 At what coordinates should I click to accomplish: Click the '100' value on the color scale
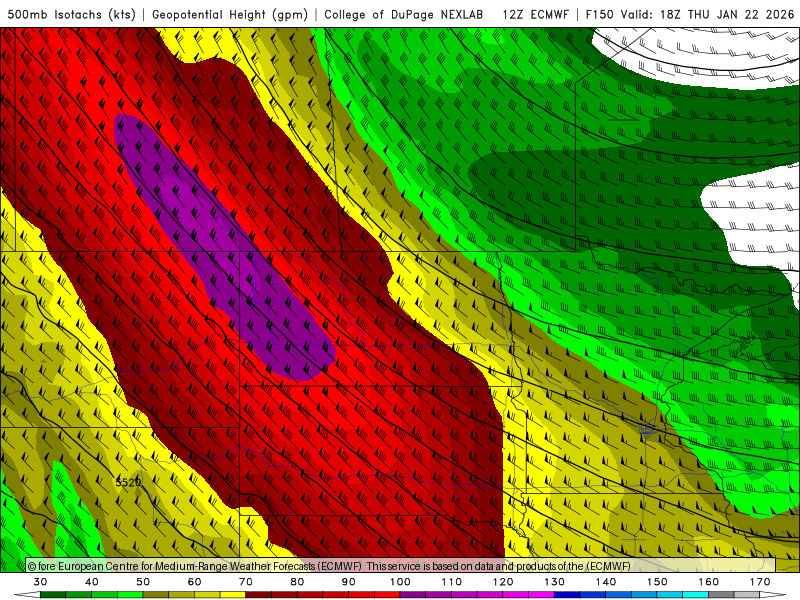[x=400, y=582]
